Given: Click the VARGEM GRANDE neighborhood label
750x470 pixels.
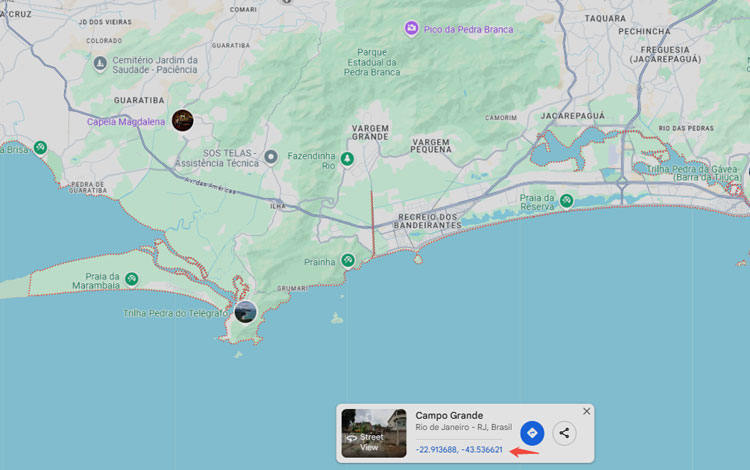Looking at the screenshot, I should point(370,132).
